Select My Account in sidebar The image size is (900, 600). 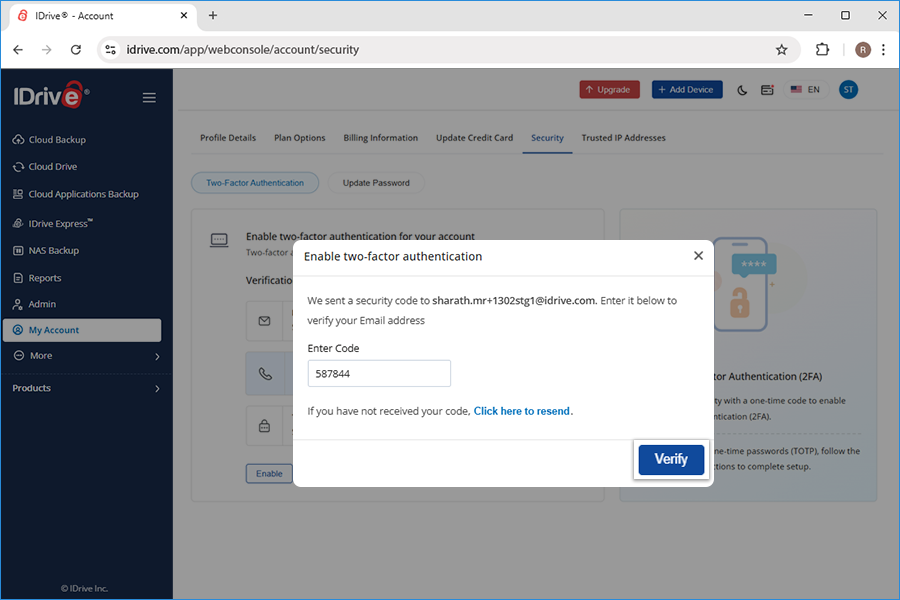[x=82, y=330]
